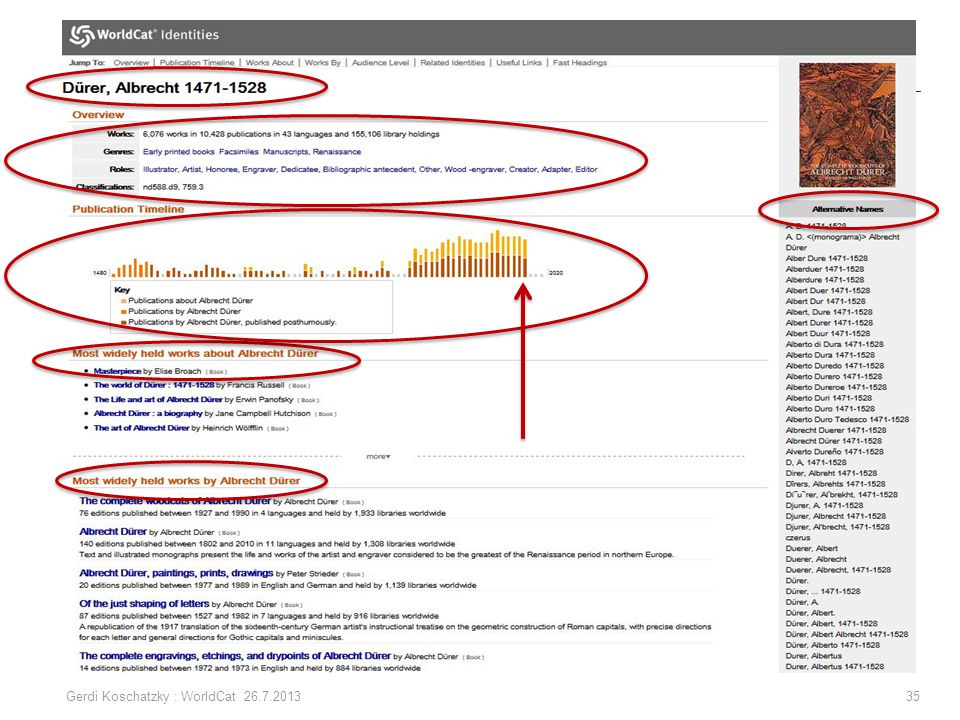Click the page heading 'Dürer, Albrecht 1471-1528'

click(x=164, y=88)
